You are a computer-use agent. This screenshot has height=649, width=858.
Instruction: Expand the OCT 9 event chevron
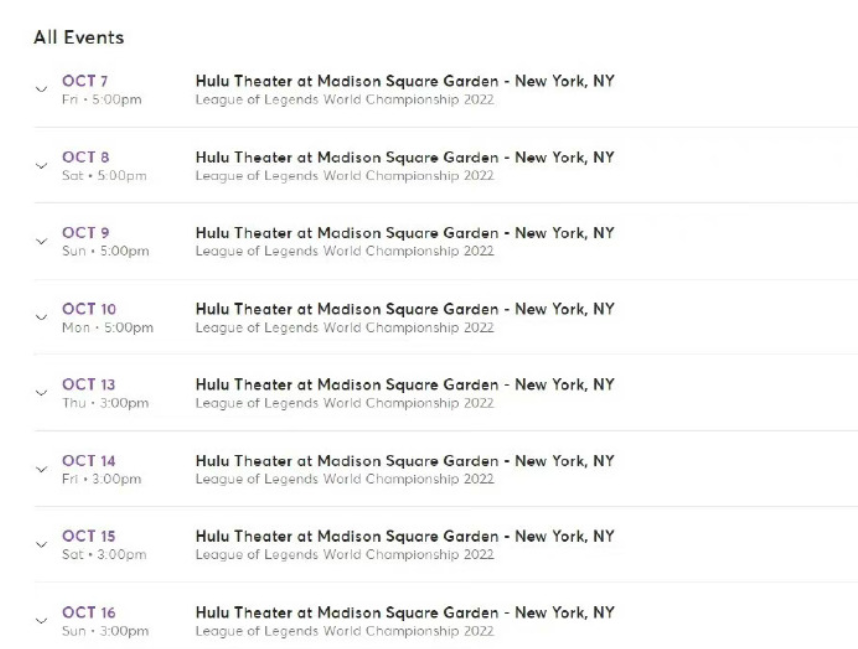pyautogui.click(x=41, y=241)
